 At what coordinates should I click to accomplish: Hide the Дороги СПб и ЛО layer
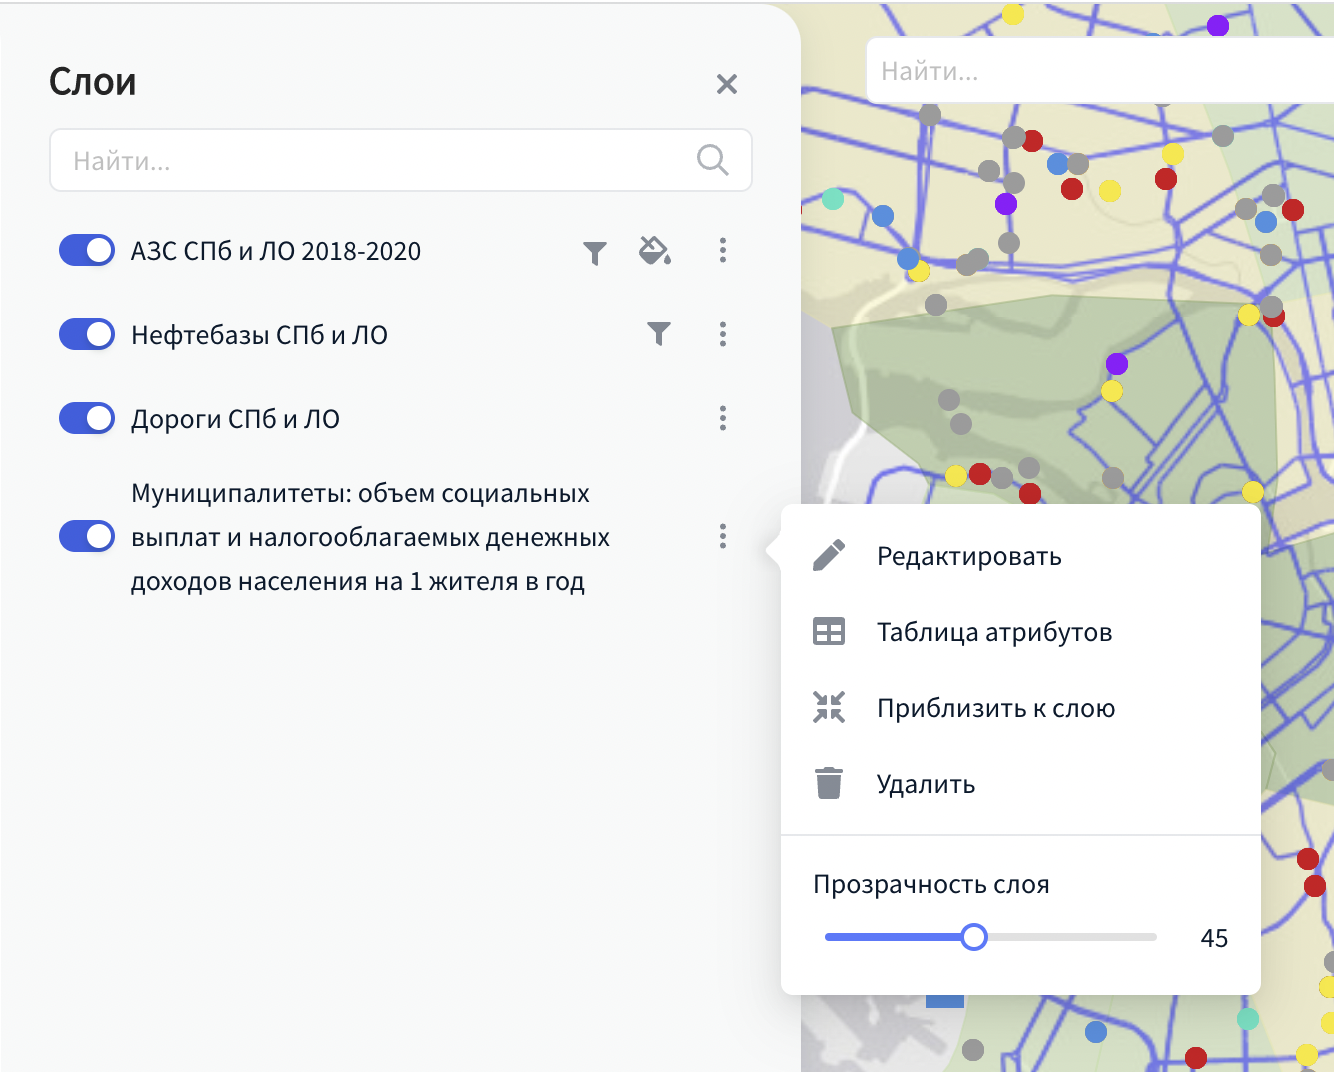click(87, 418)
